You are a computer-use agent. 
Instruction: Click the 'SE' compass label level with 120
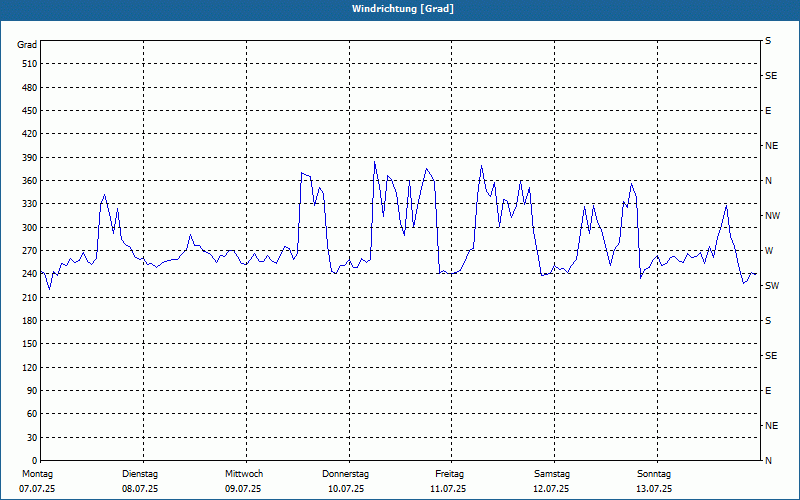[x=771, y=356]
